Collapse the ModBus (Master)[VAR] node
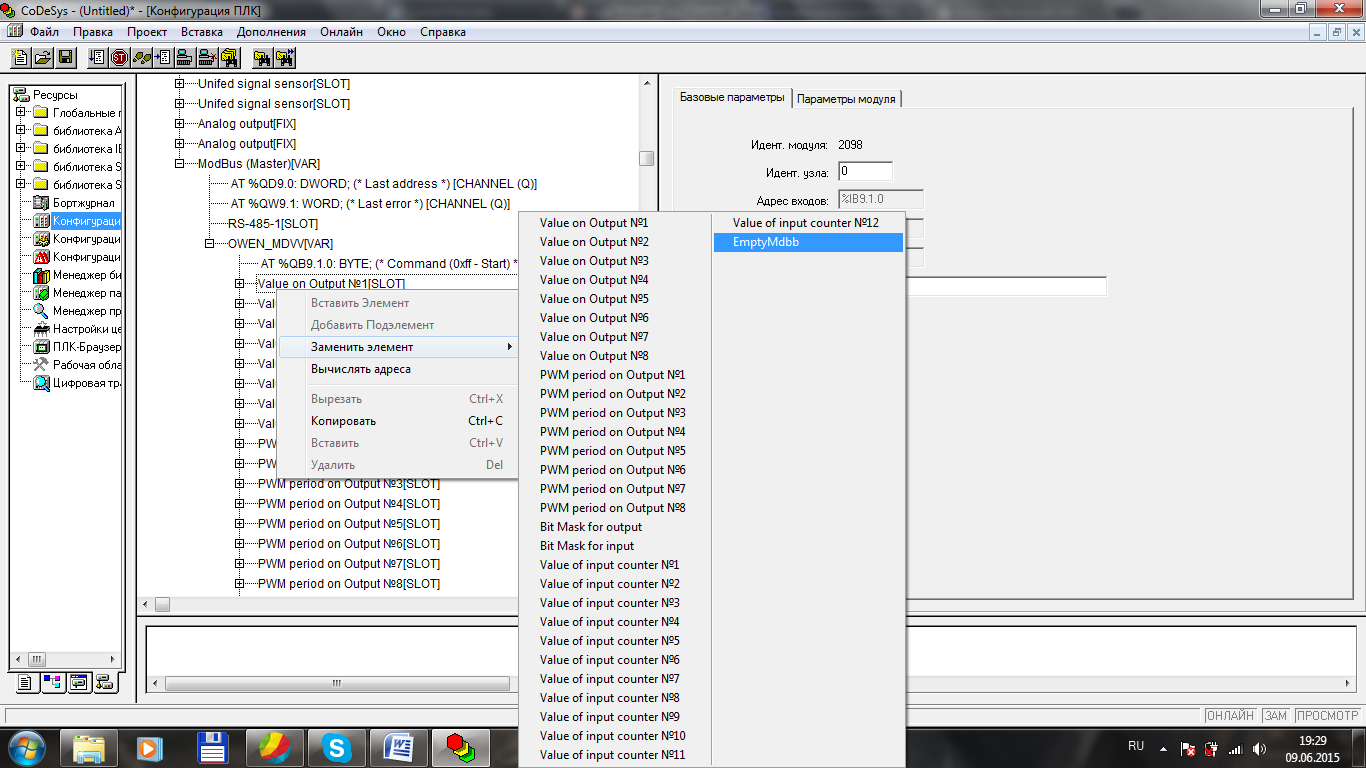1366x768 pixels. pos(180,164)
